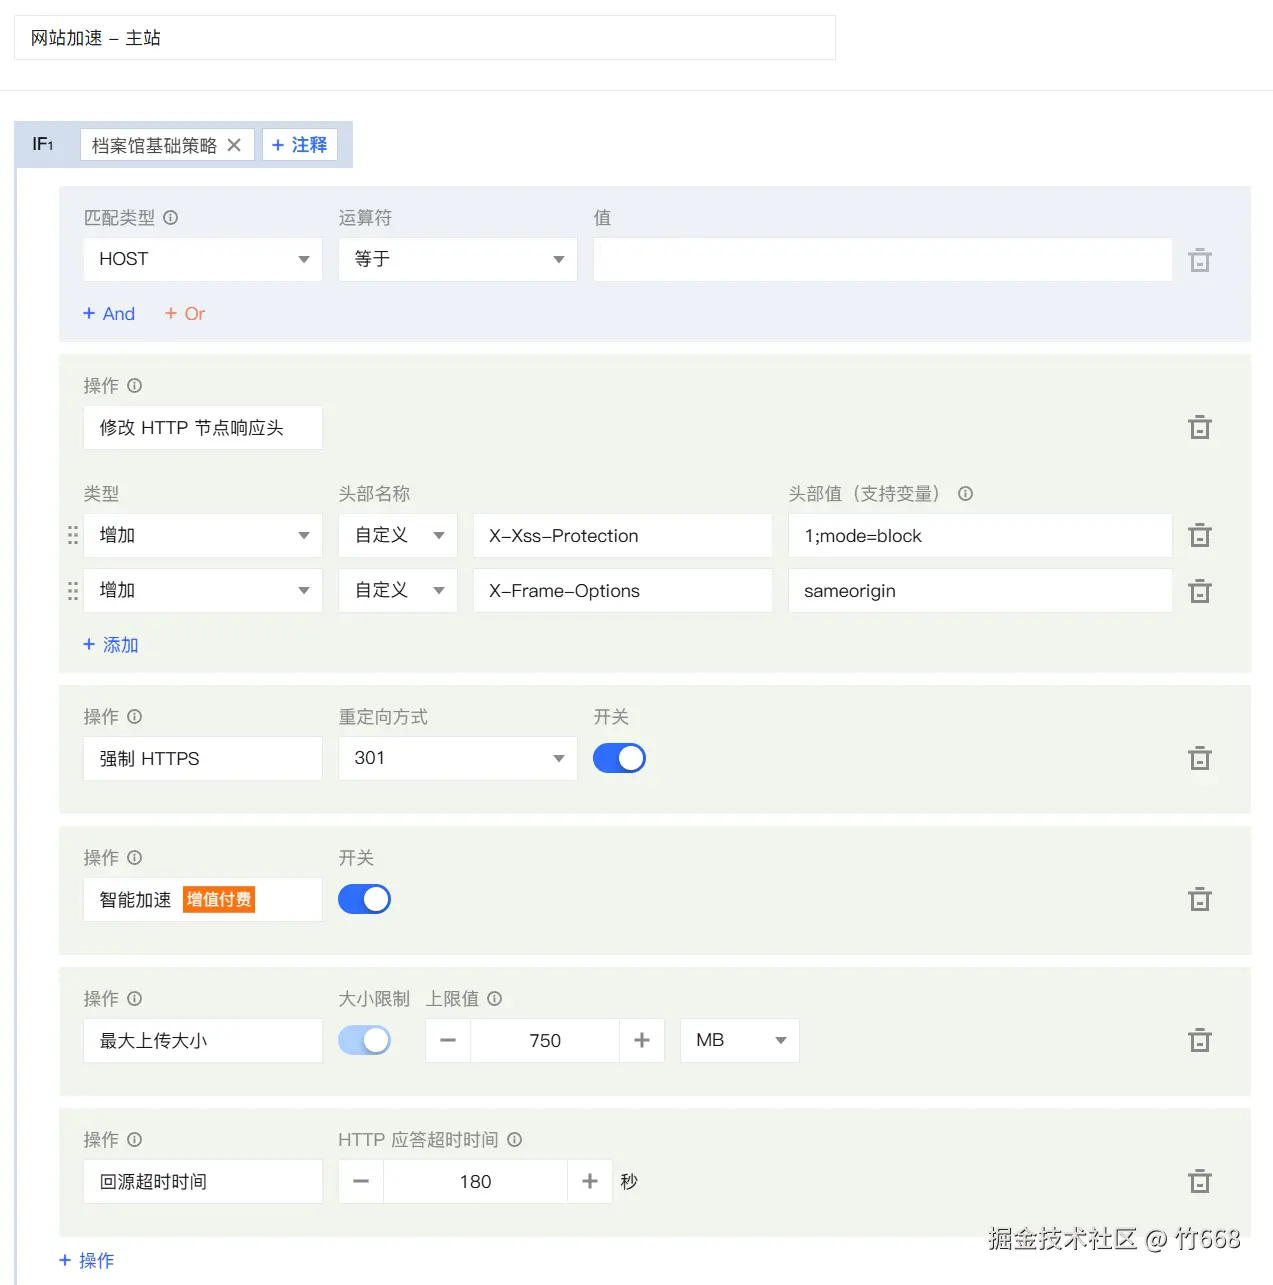The image size is (1273, 1285).
Task: Toggle the 大小限制 switch
Action: (x=364, y=1040)
